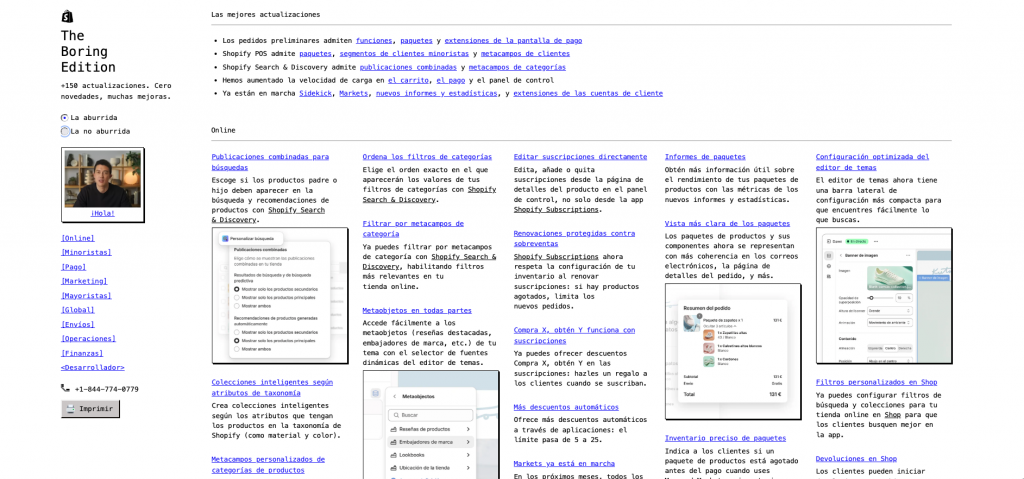Viewport: 1024px width, 479px height.
Task: Open the [Finanzas] section link
Action: [x=82, y=353]
